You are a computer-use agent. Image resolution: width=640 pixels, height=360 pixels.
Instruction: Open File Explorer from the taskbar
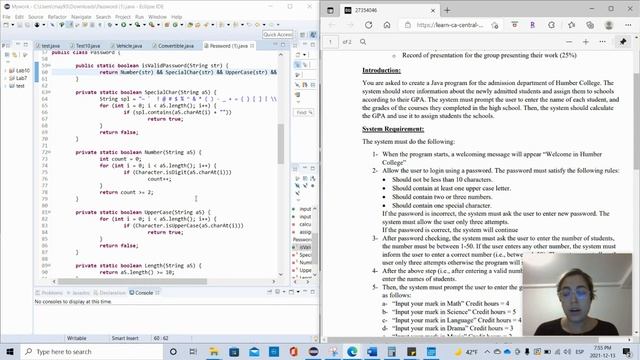[213, 351]
